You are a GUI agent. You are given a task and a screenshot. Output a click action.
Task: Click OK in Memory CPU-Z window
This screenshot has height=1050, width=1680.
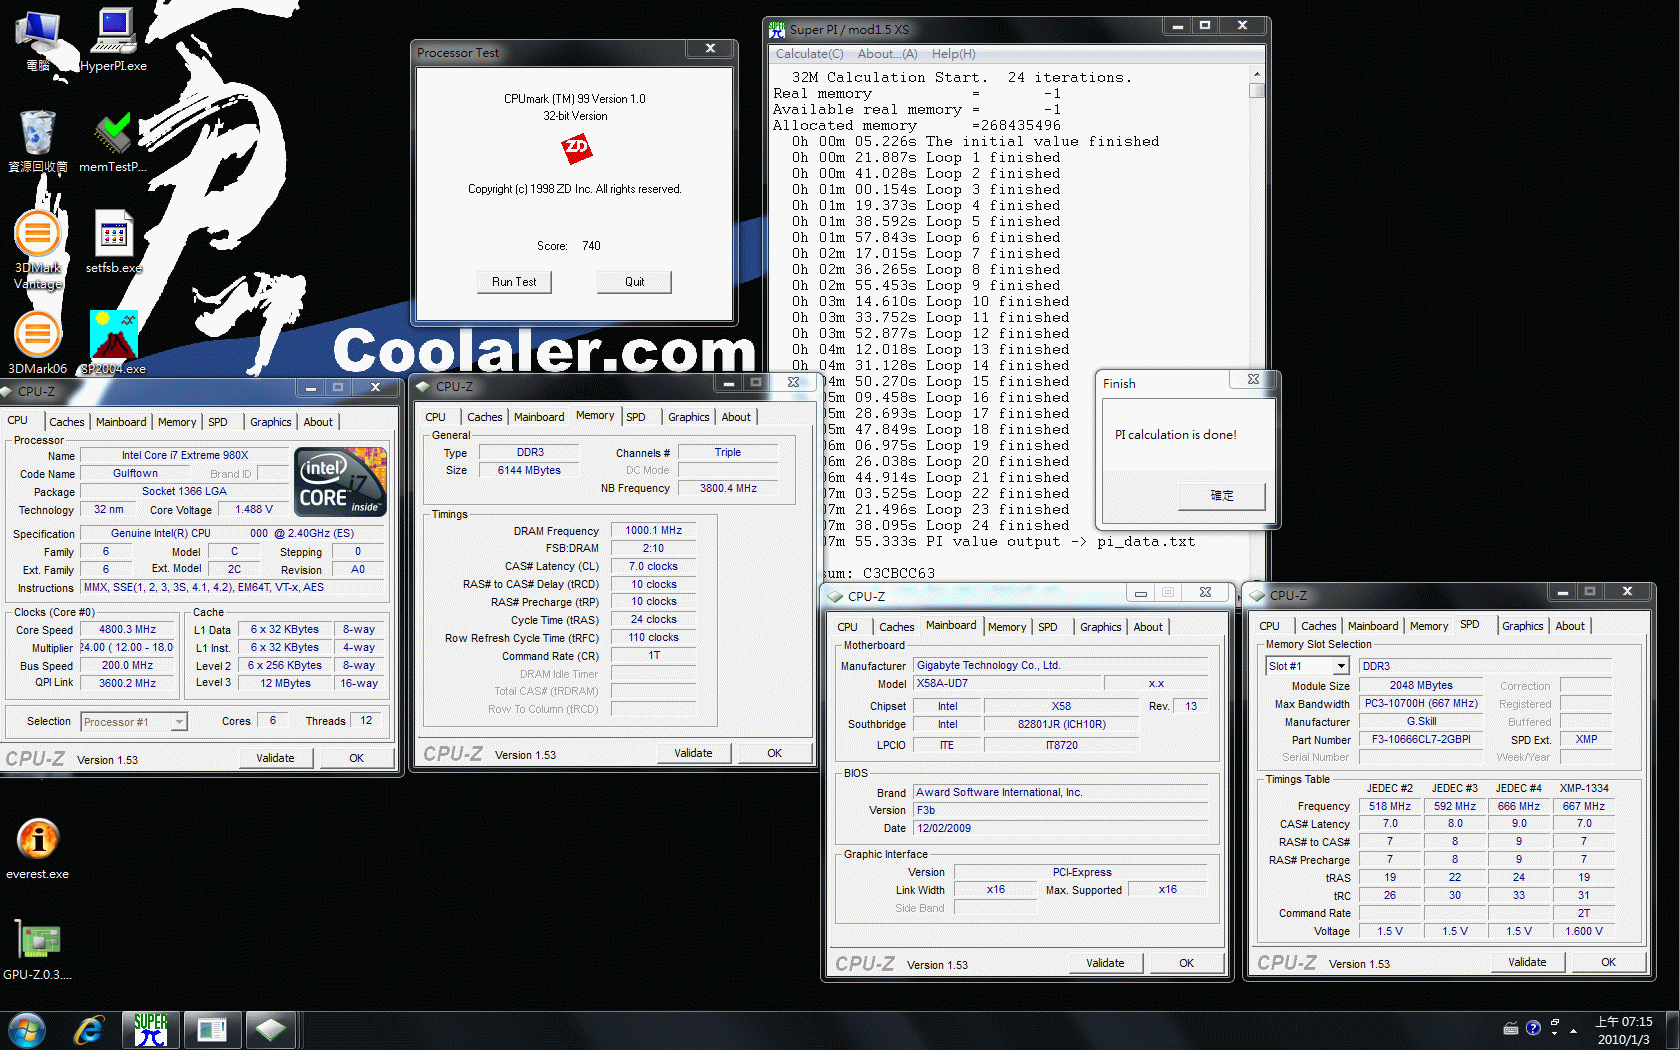[775, 753]
